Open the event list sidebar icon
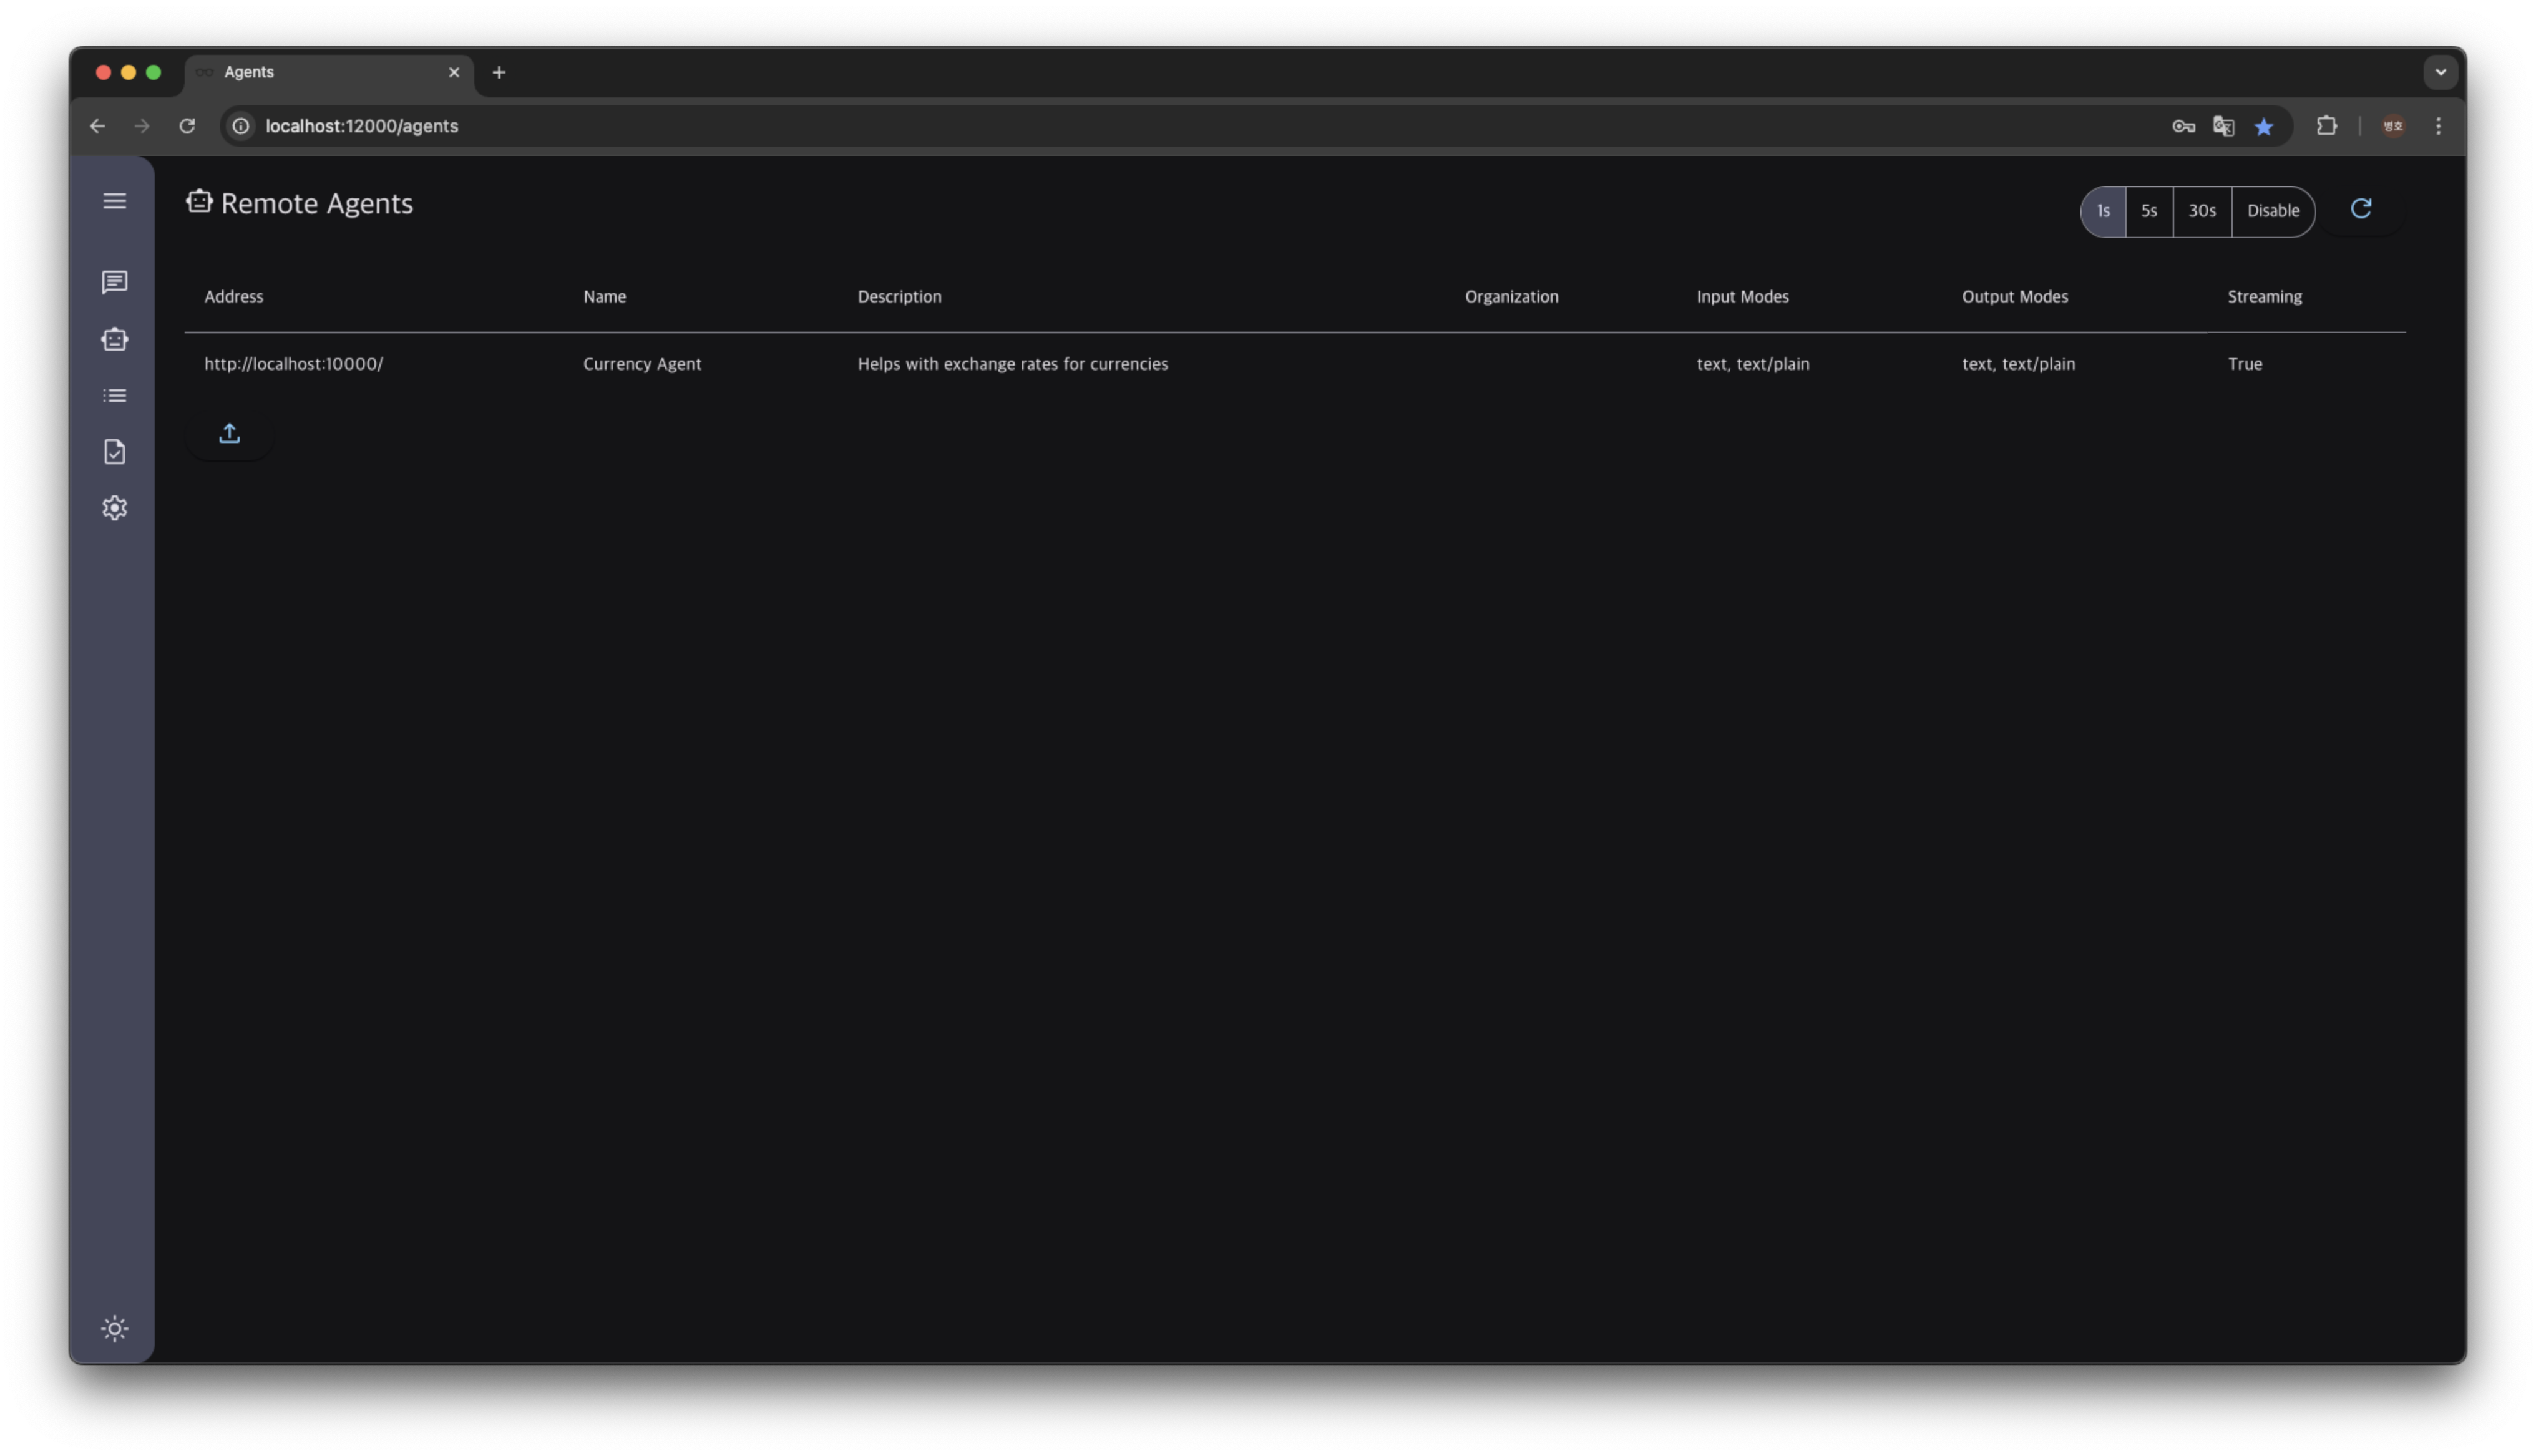 click(114, 395)
